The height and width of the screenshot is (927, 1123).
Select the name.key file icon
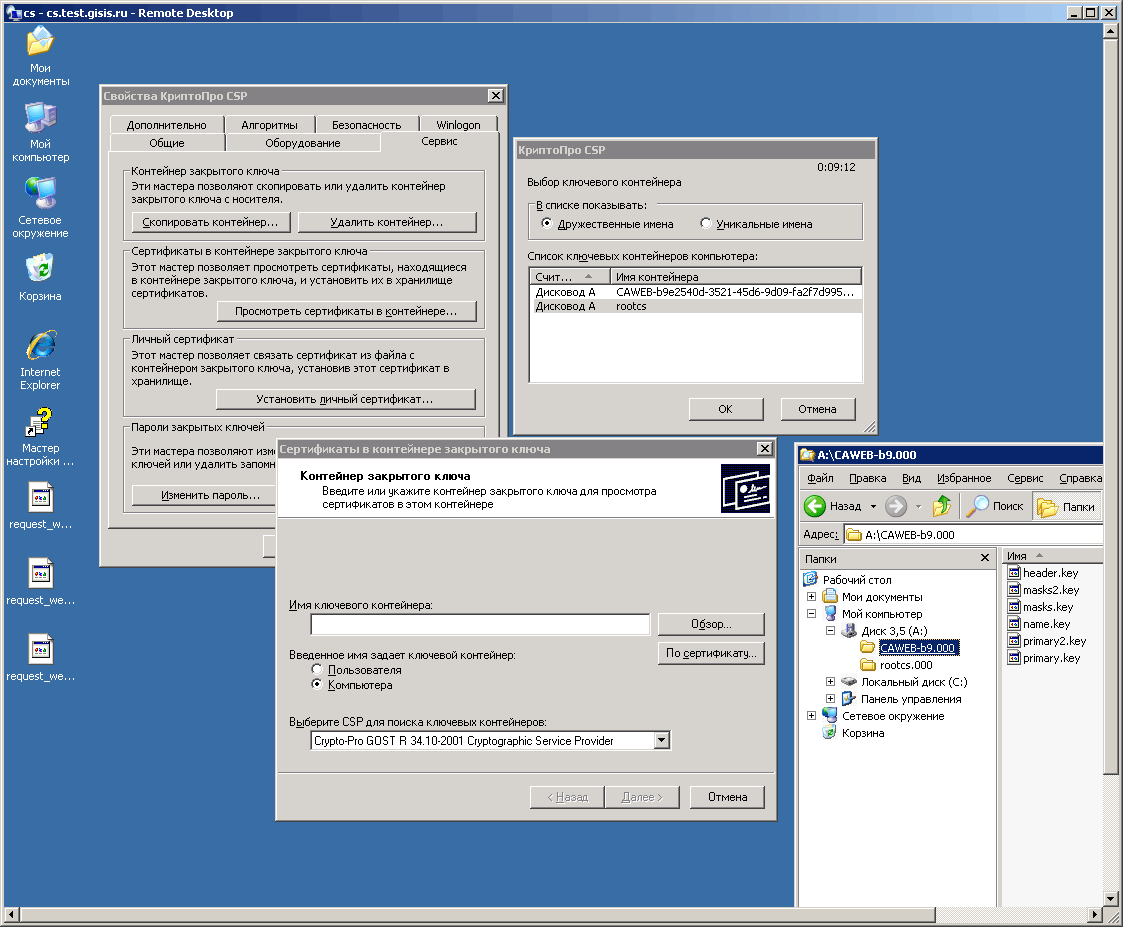click(1013, 624)
